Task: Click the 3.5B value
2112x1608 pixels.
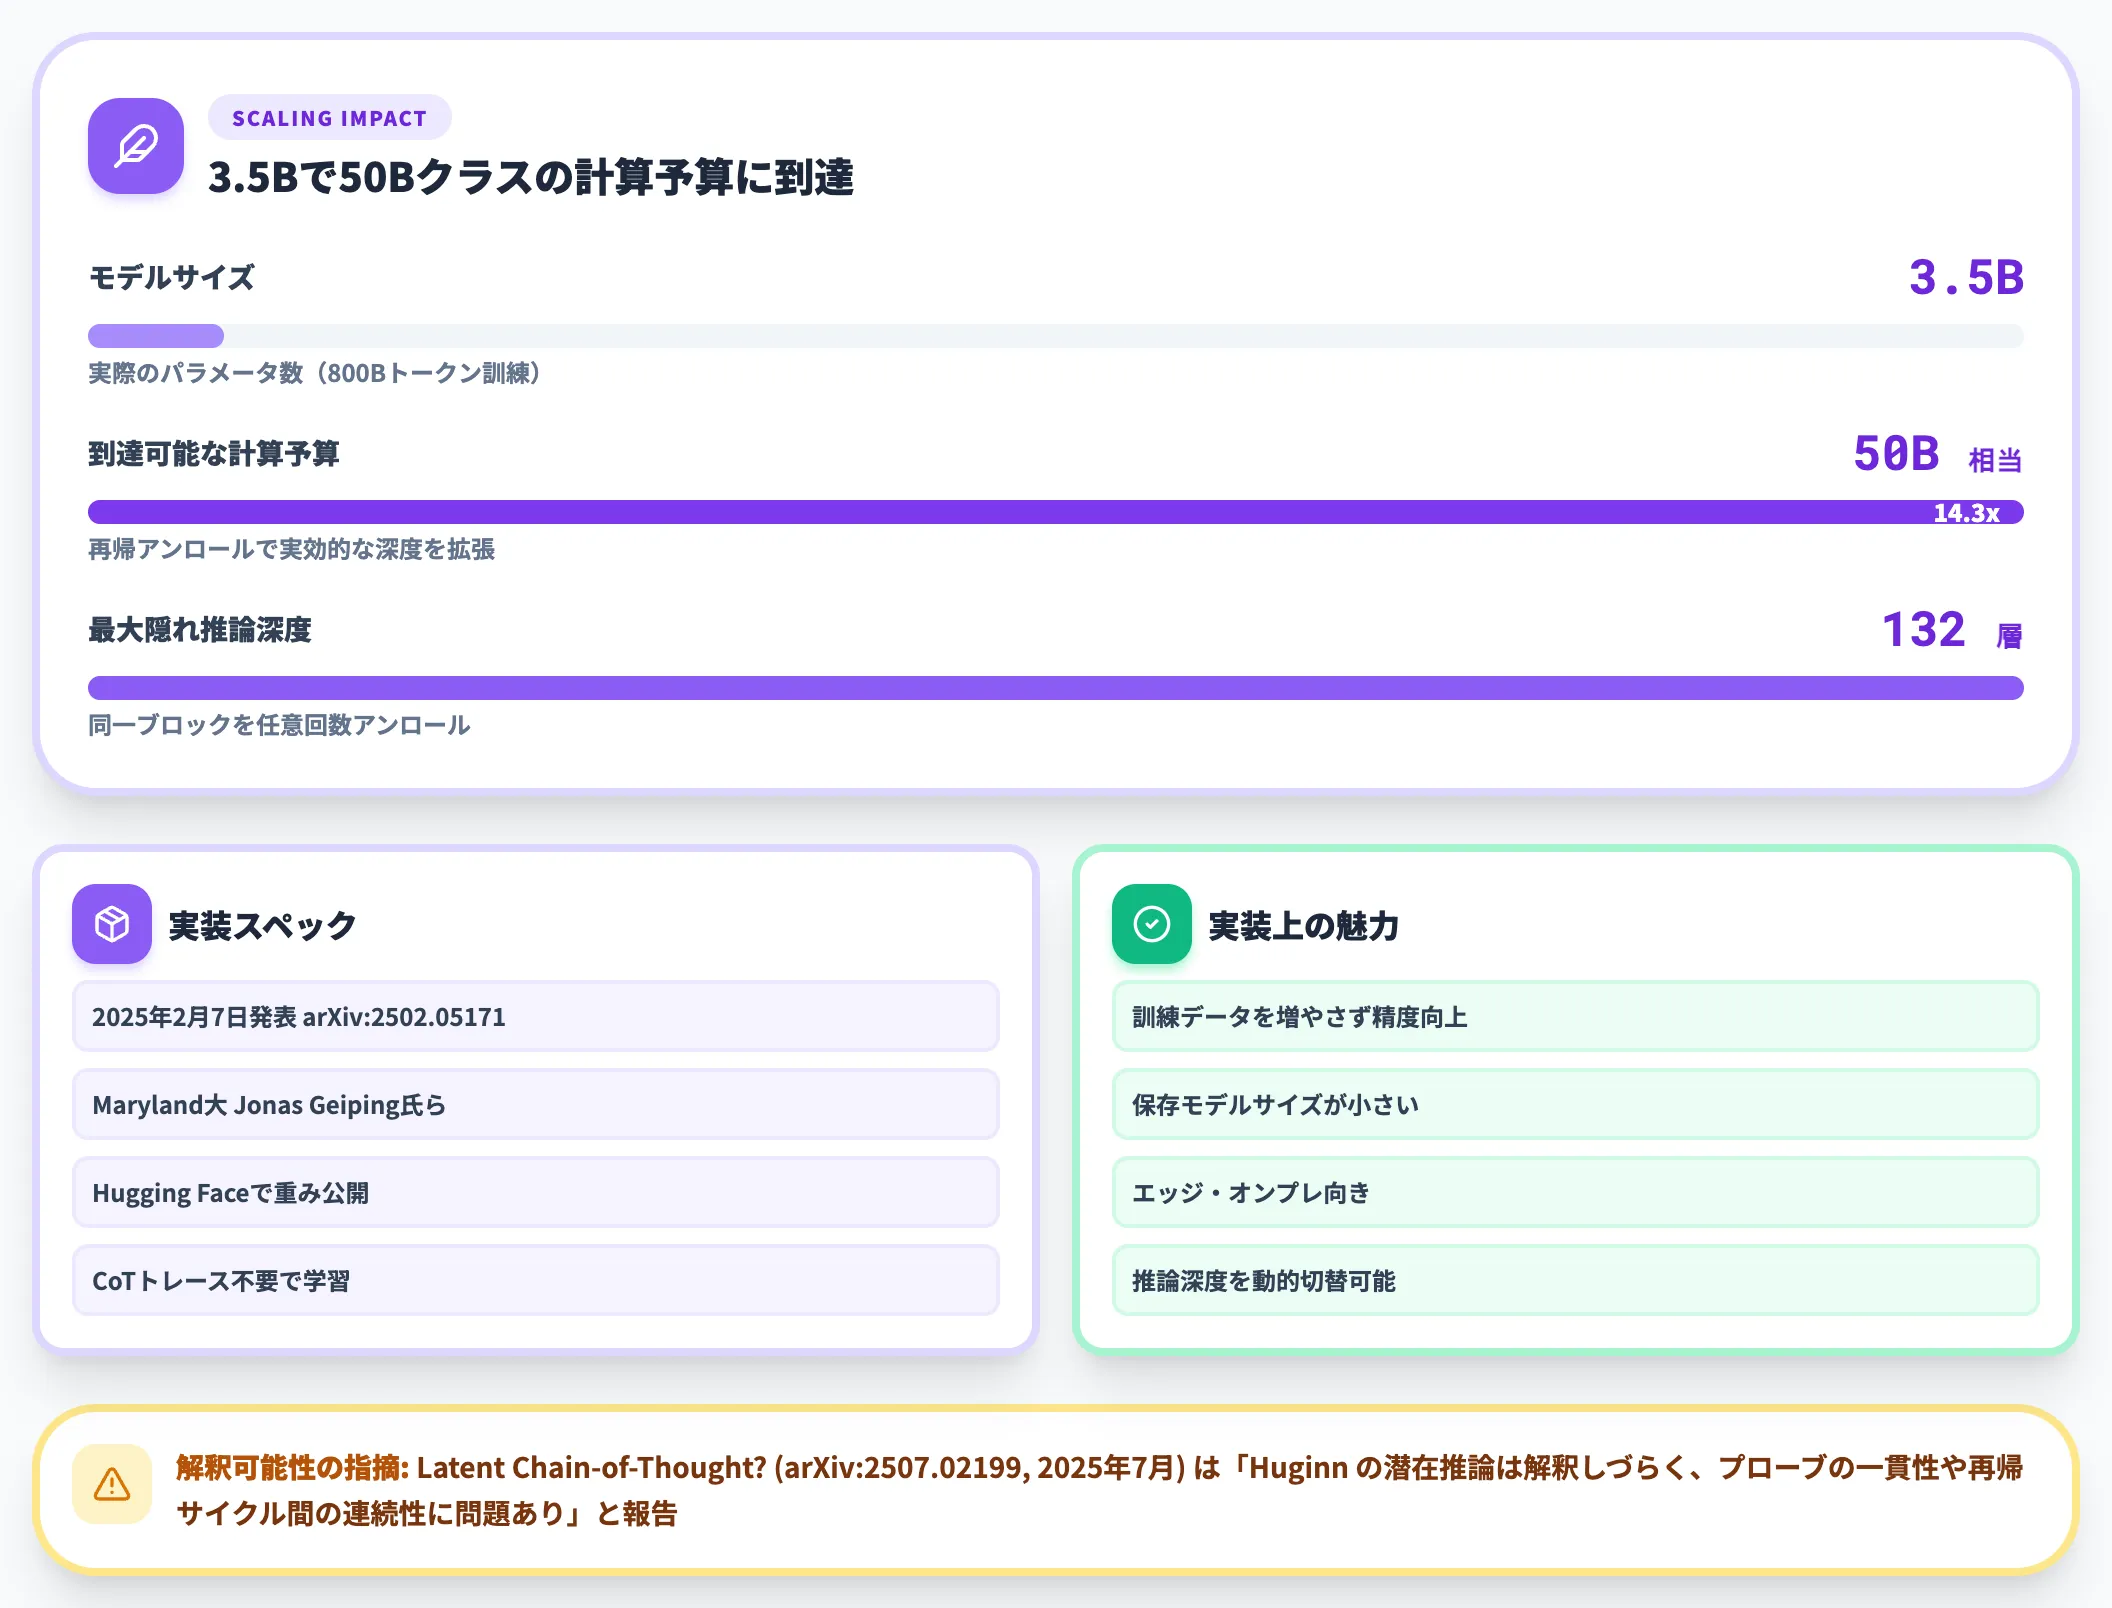Action: [x=1966, y=277]
